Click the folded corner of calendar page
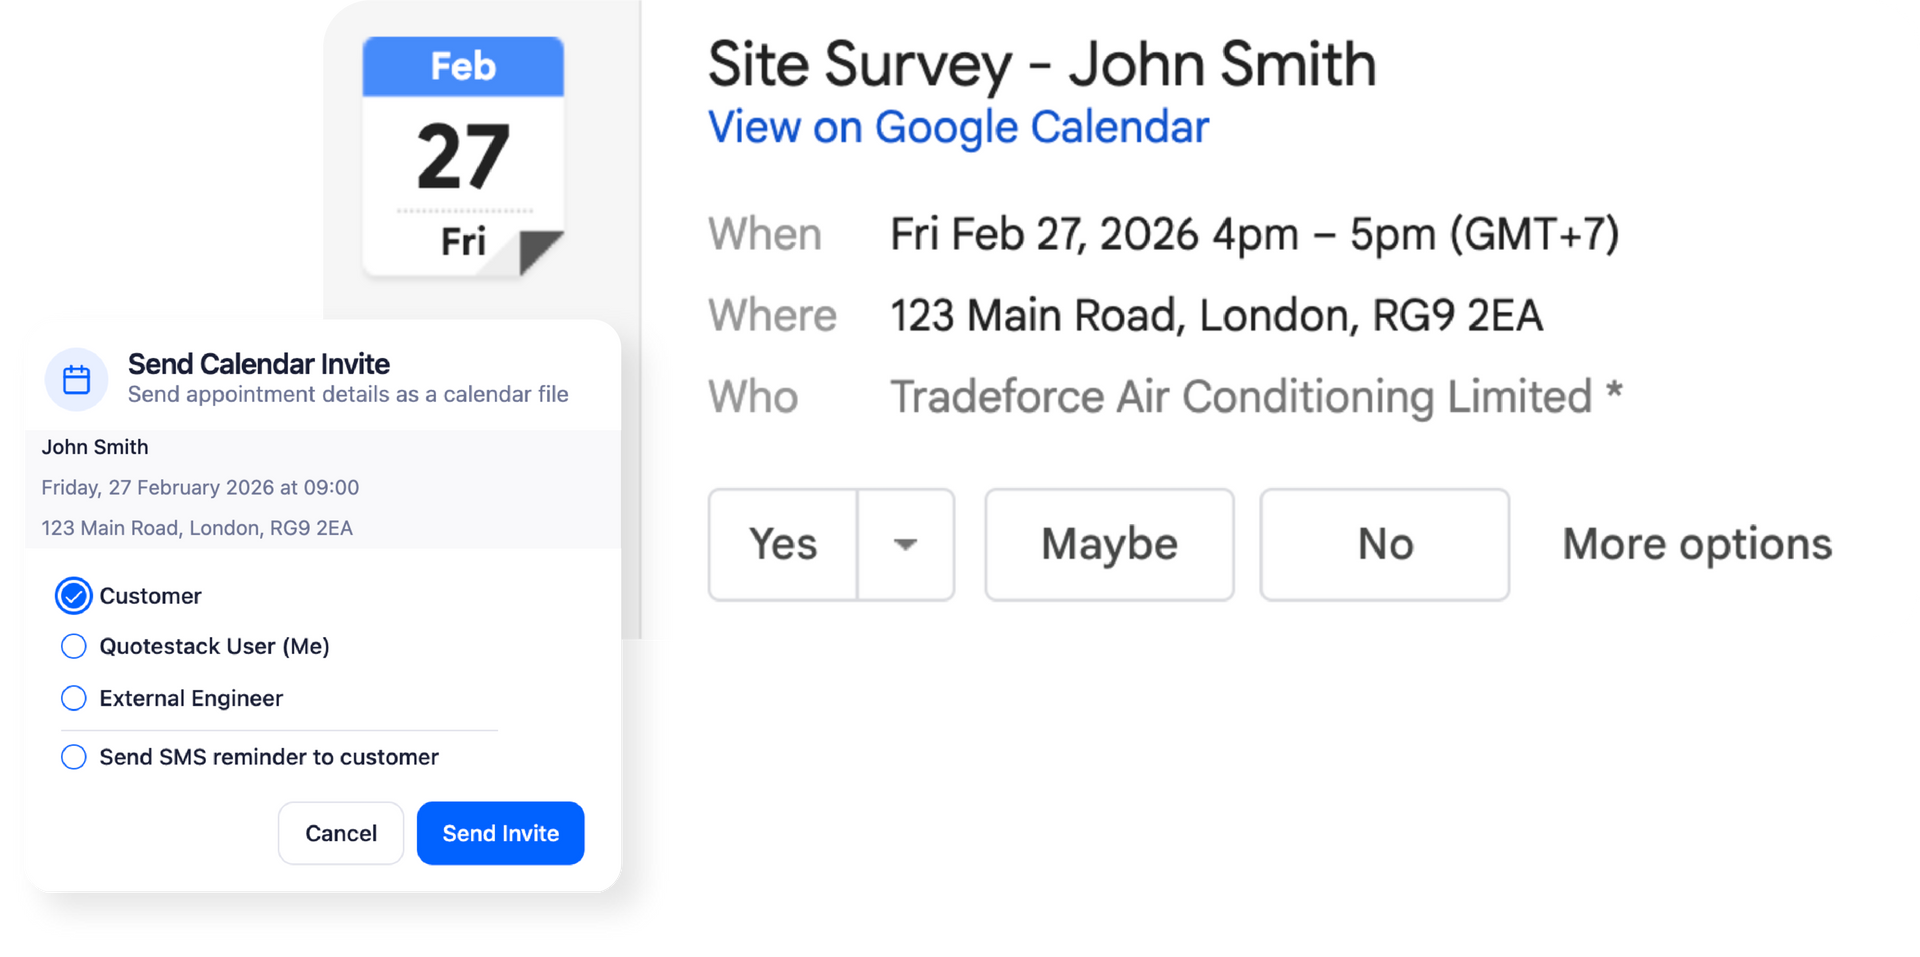Viewport: 1920px width, 957px height. point(540,251)
